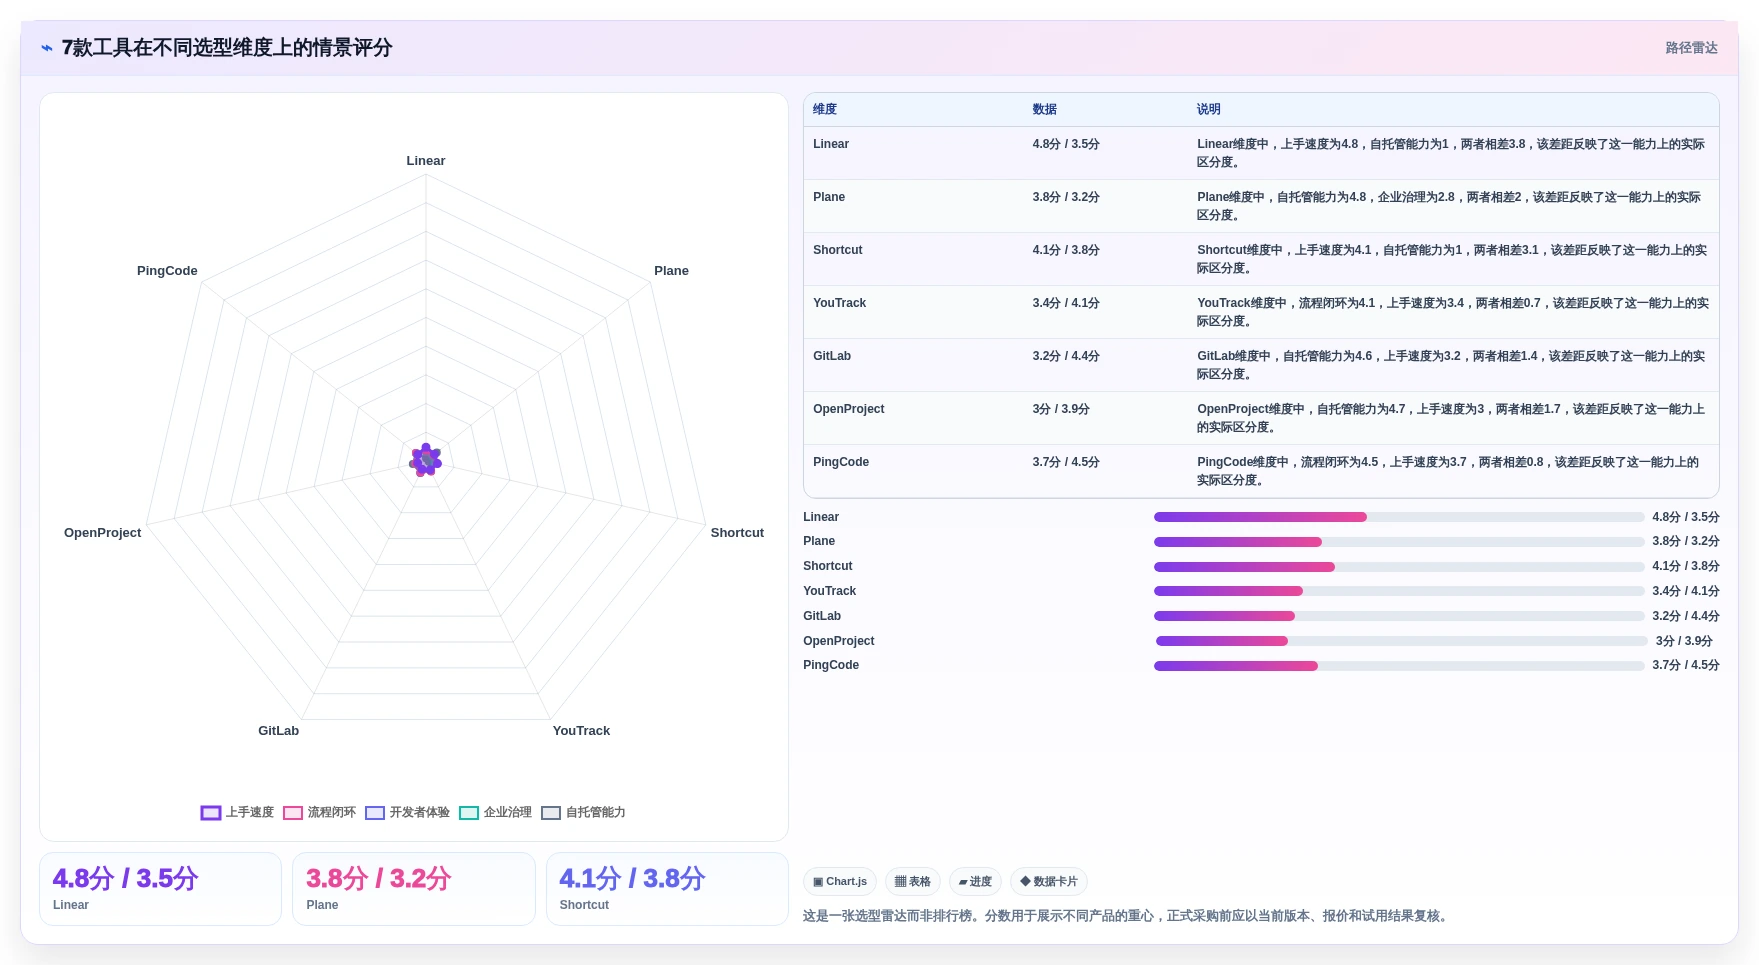
Task: Select the GitLab table row name
Action: (832, 356)
